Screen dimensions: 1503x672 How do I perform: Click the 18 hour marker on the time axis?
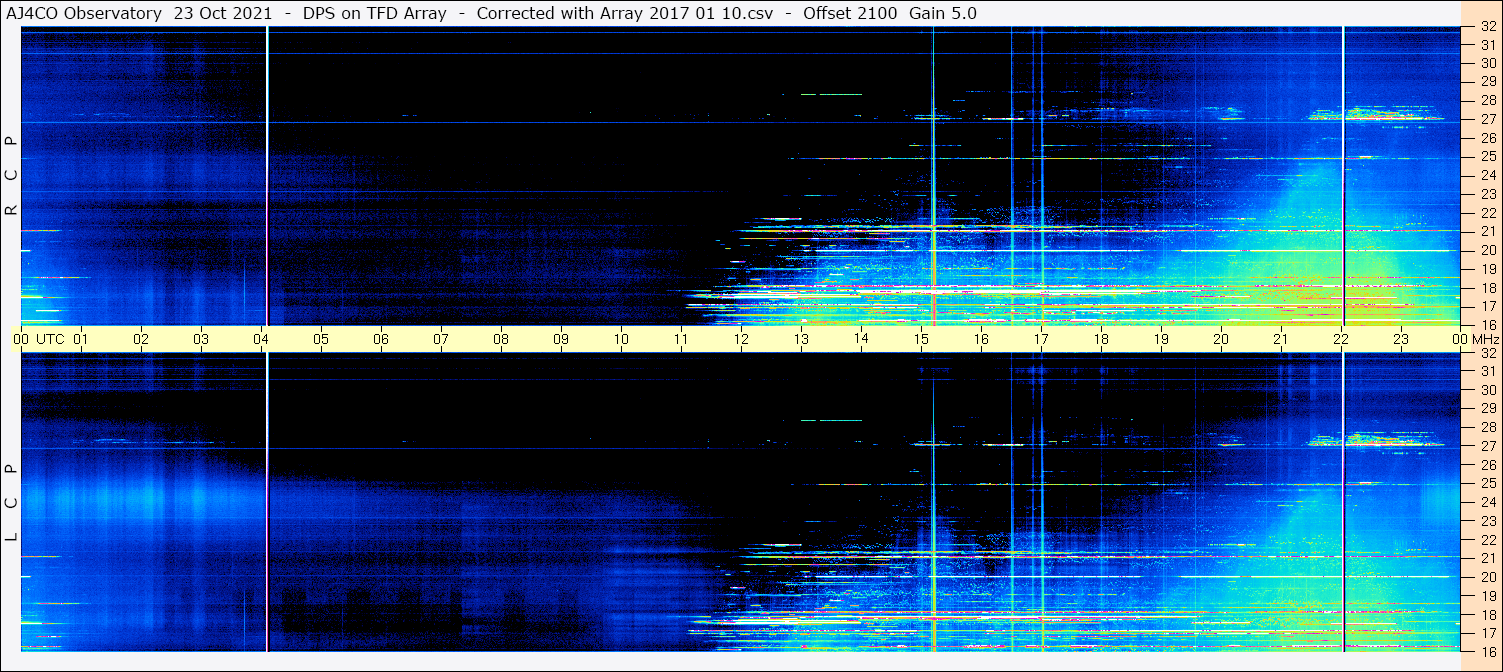click(1101, 339)
